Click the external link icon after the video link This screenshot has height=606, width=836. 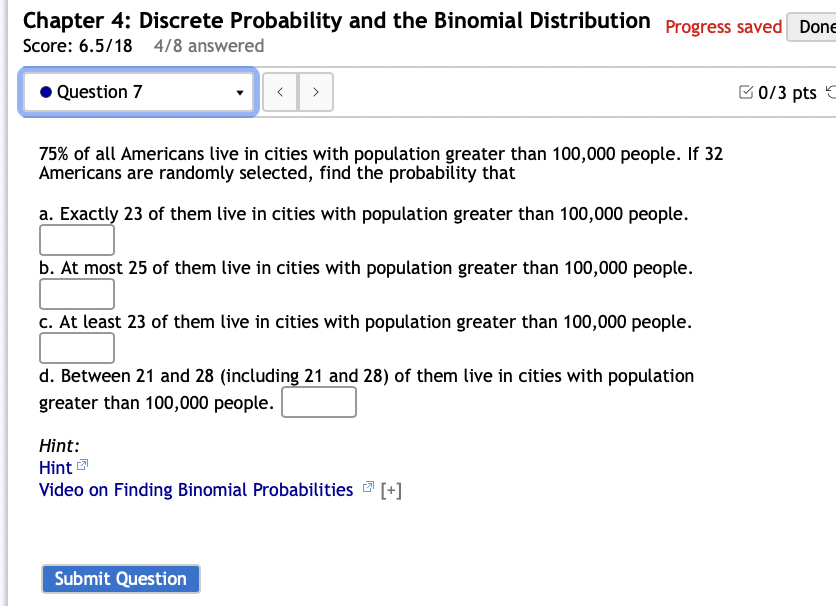tap(366, 487)
